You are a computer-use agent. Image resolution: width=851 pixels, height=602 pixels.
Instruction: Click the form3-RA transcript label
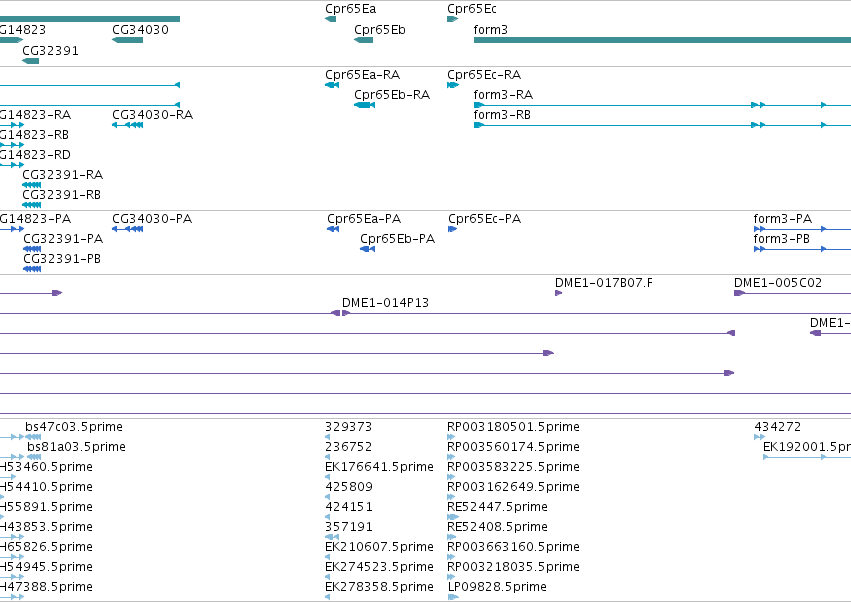(503, 95)
